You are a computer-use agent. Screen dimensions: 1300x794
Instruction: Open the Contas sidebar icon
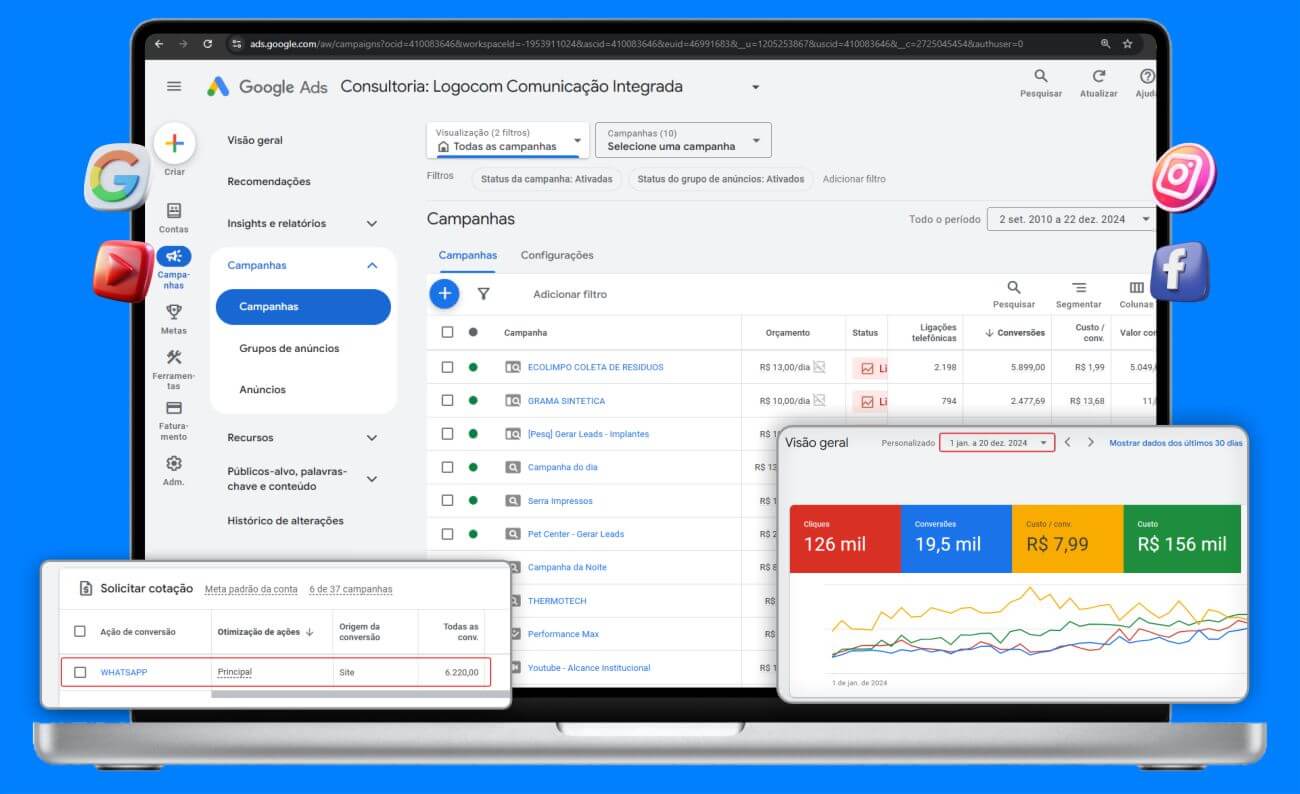(174, 210)
